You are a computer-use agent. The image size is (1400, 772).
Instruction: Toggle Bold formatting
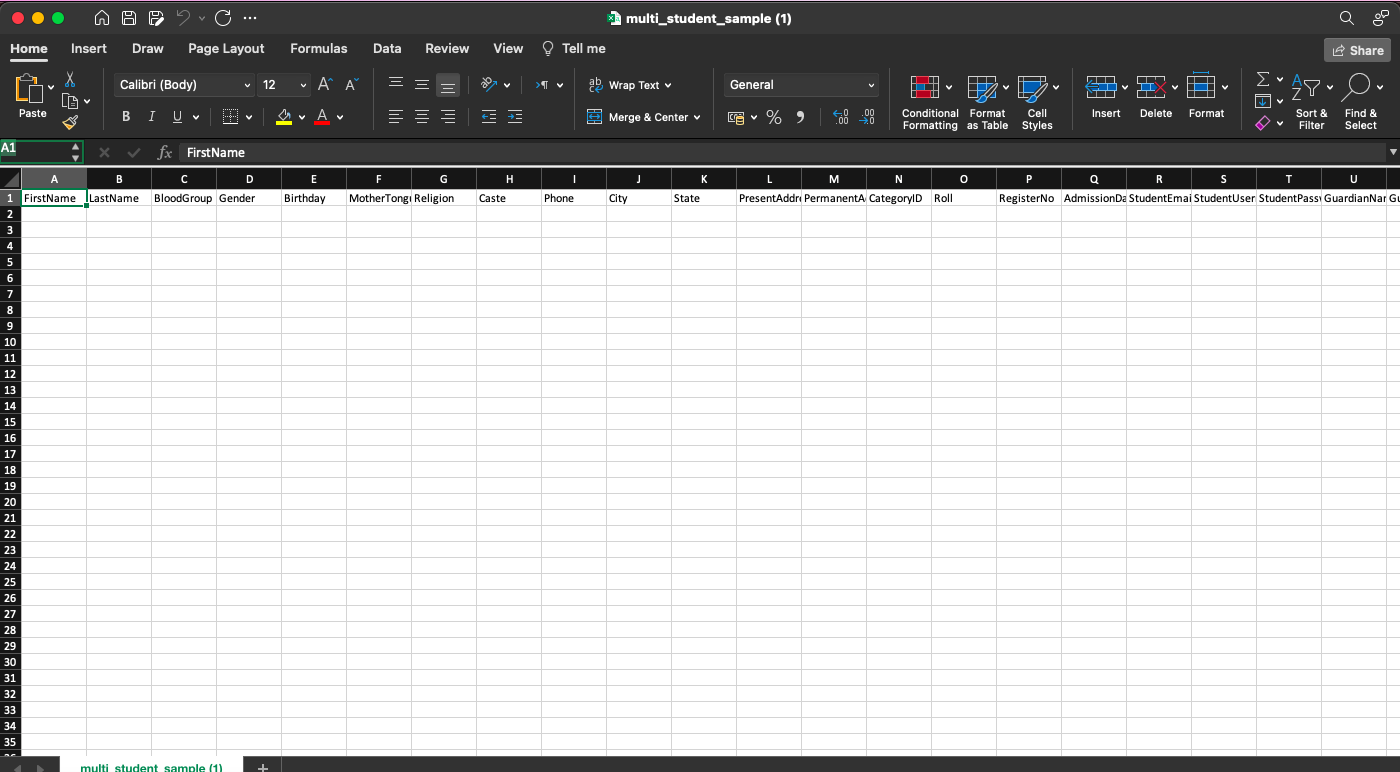(x=126, y=117)
